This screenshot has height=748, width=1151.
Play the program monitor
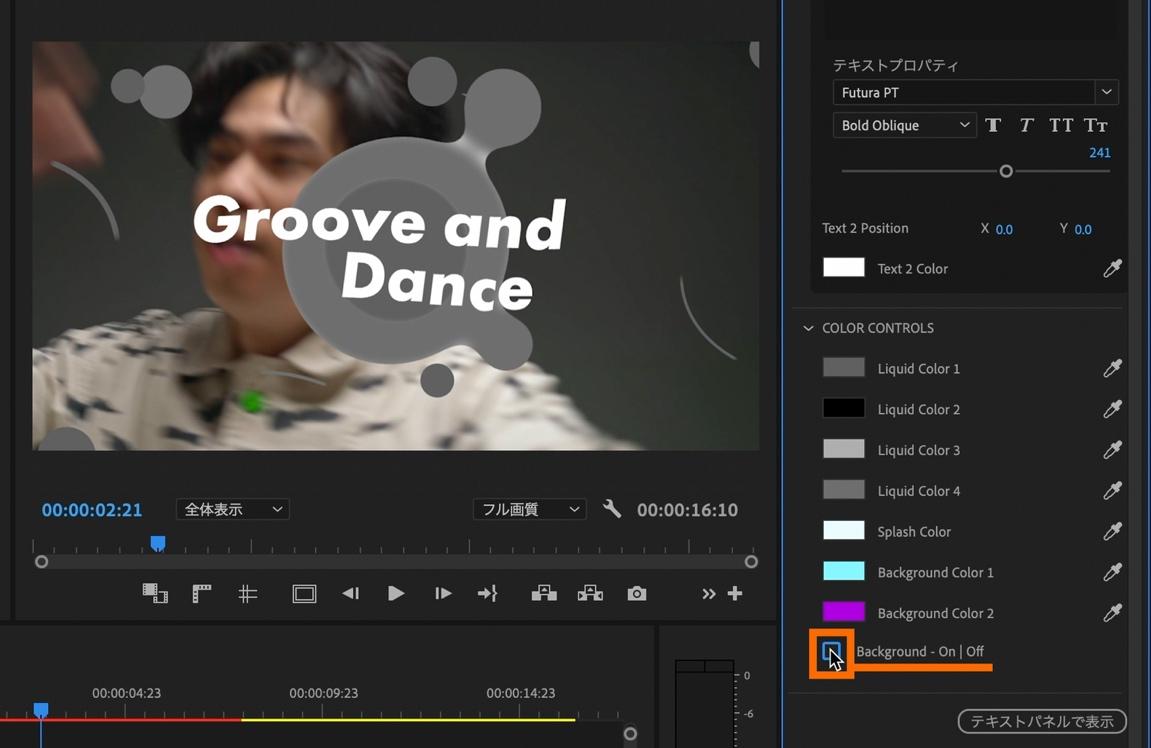coord(396,593)
